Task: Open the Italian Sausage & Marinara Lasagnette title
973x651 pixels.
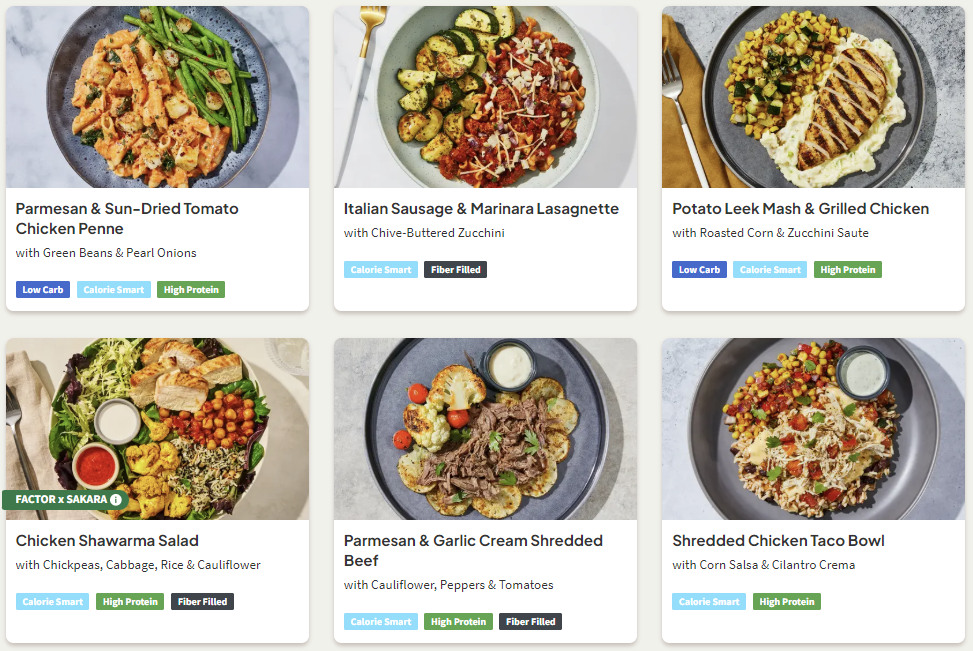Action: tap(481, 209)
